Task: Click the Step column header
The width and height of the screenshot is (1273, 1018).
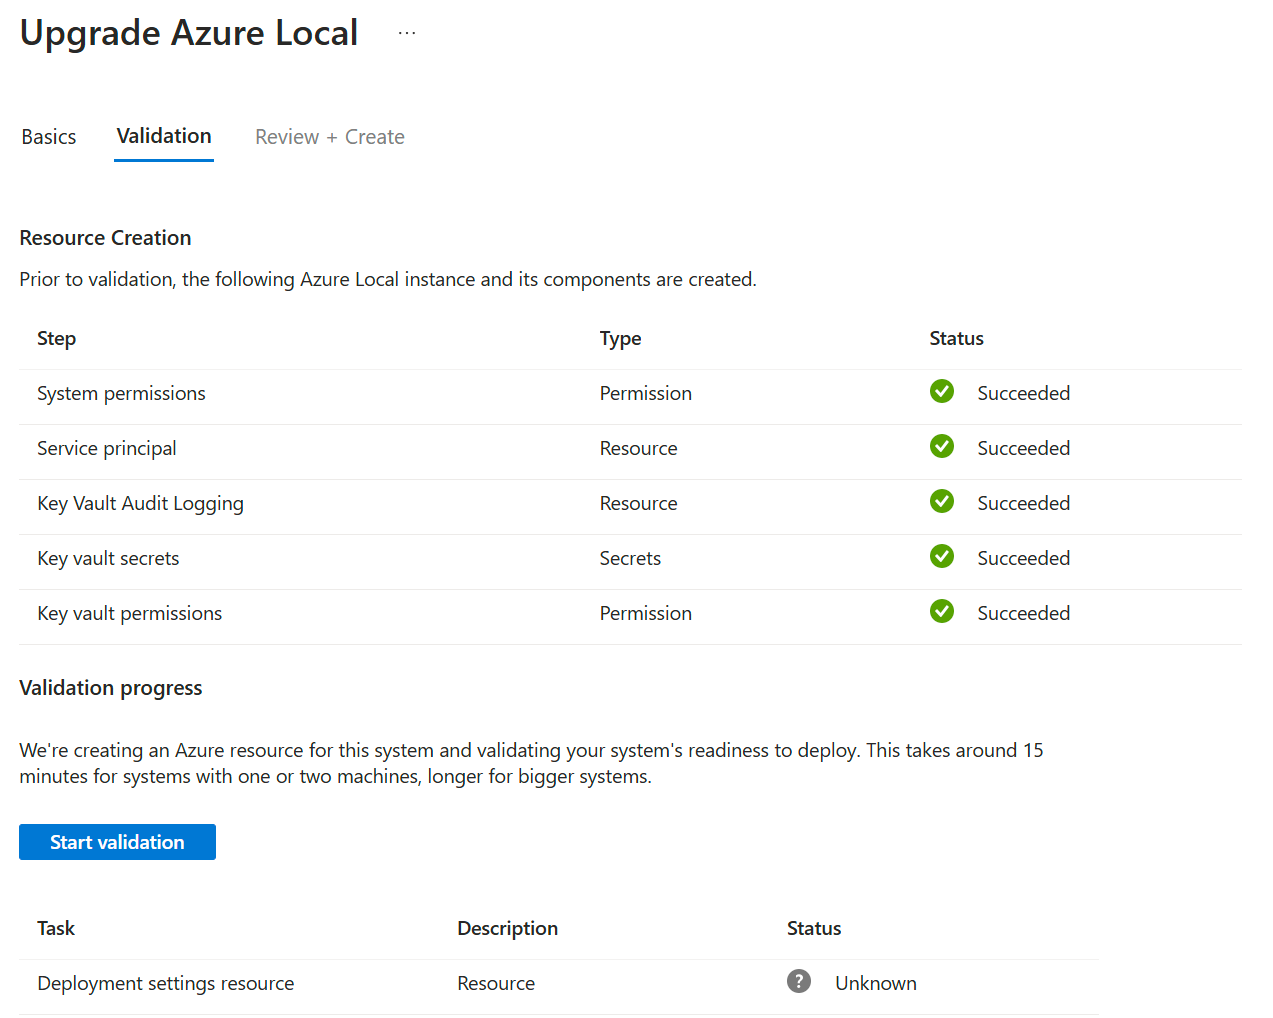Action: click(x=57, y=339)
